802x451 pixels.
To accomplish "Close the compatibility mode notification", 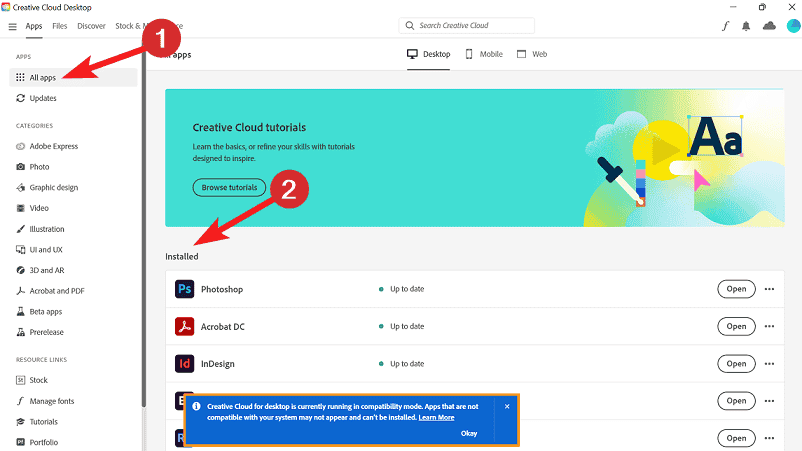I will click(x=507, y=407).
